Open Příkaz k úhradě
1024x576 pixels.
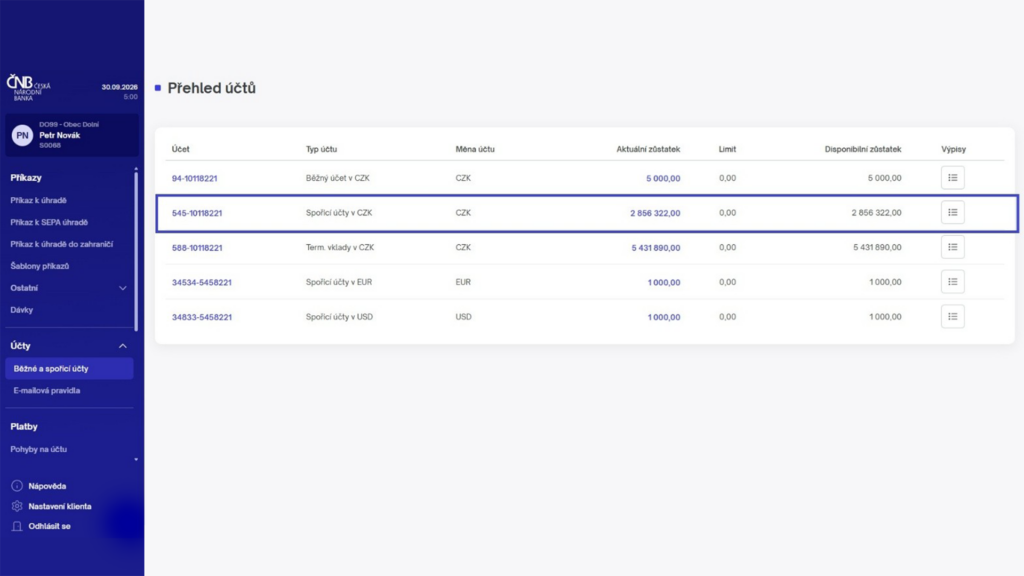39,200
